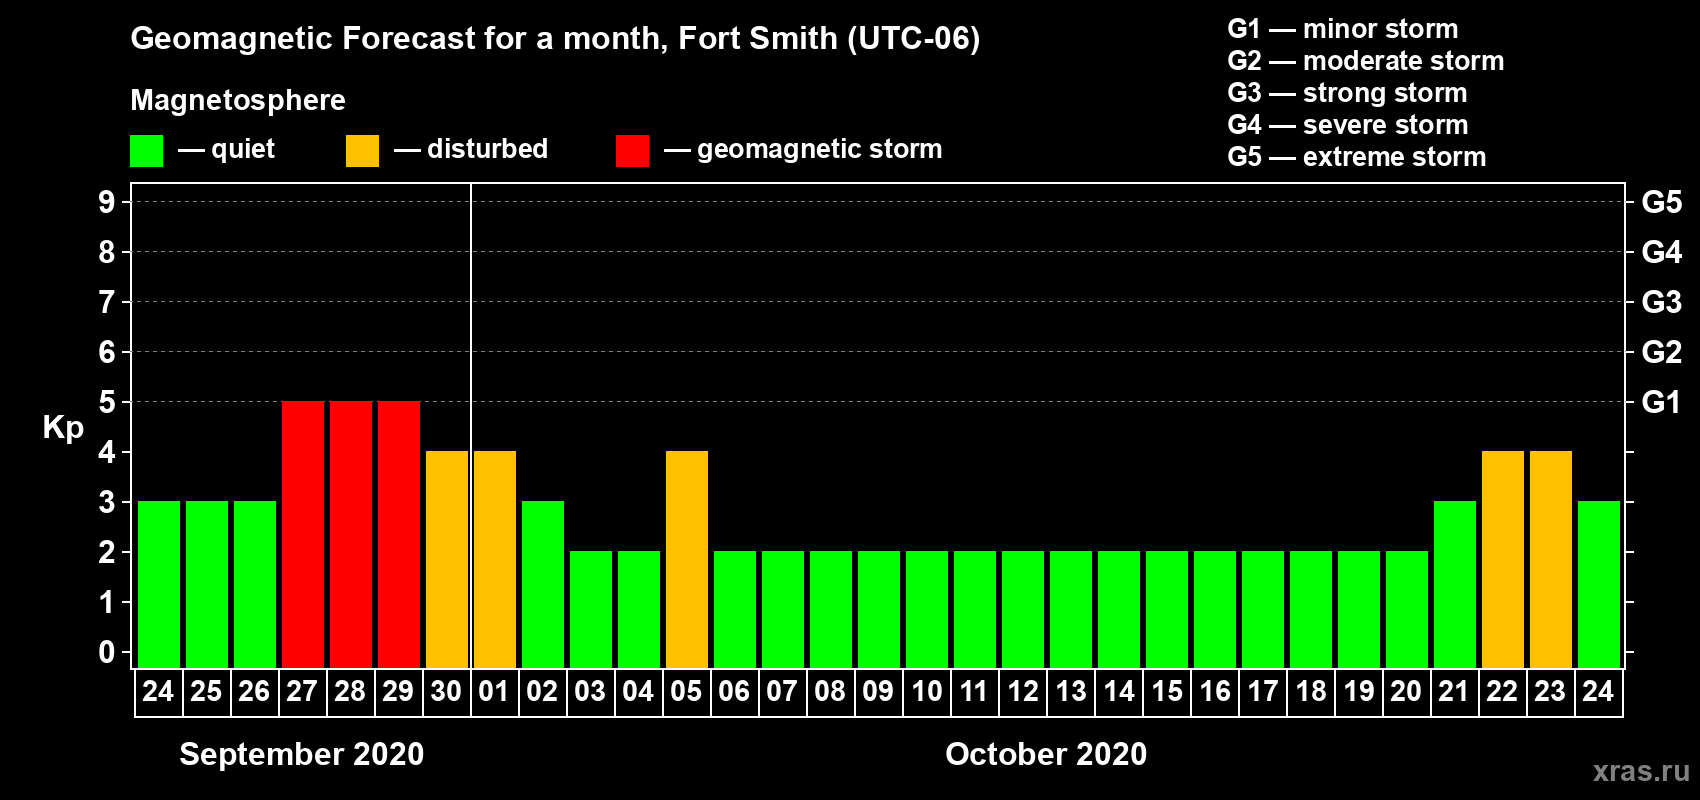Click the date cell 18 in October
1700x800 pixels.
click(1311, 692)
